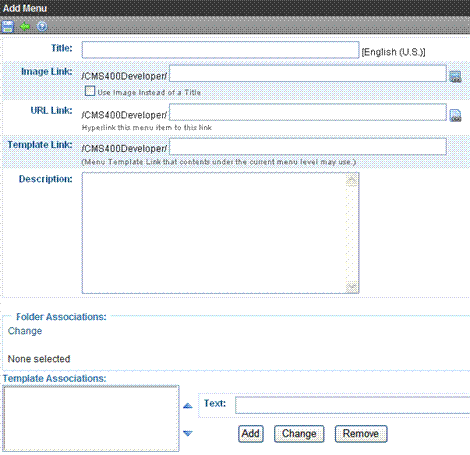Click the green back arrow icon
The image size is (470, 455).
pos(25,26)
